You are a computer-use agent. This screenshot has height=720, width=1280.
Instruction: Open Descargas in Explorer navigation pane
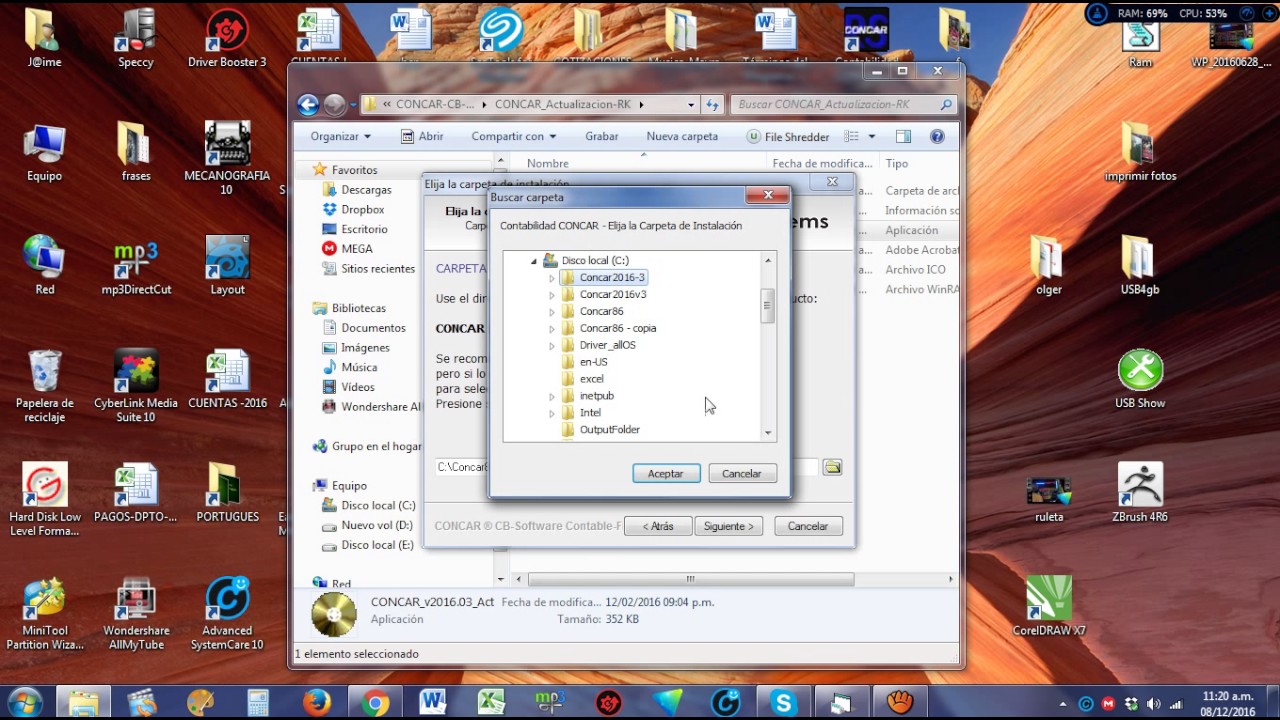click(x=358, y=190)
